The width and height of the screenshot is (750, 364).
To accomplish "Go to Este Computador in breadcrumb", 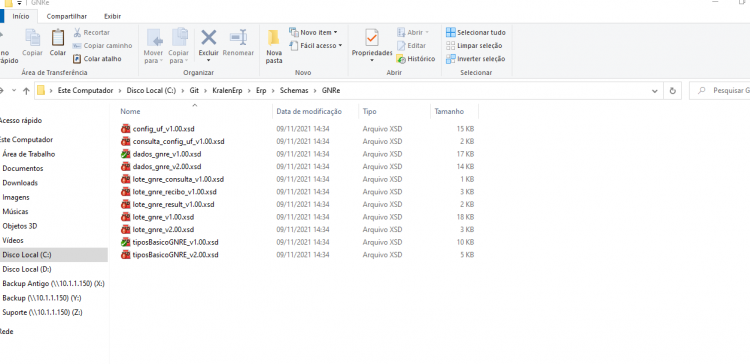I will tap(86, 90).
